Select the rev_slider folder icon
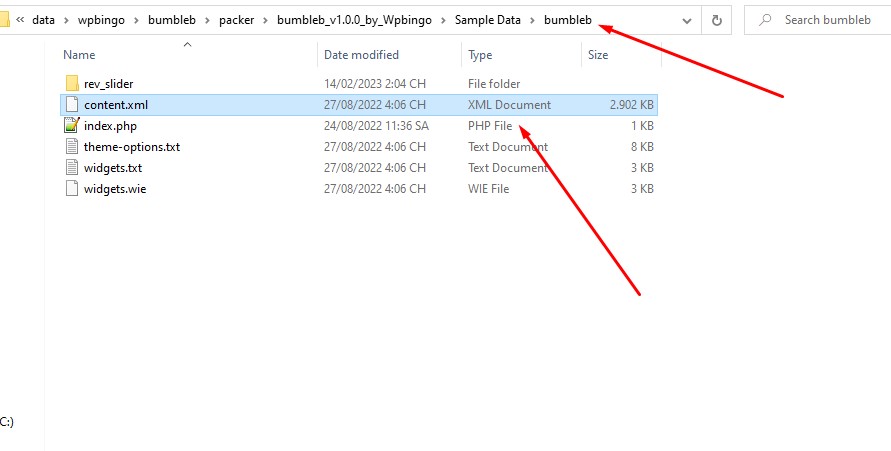This screenshot has width=891, height=451. [x=72, y=83]
